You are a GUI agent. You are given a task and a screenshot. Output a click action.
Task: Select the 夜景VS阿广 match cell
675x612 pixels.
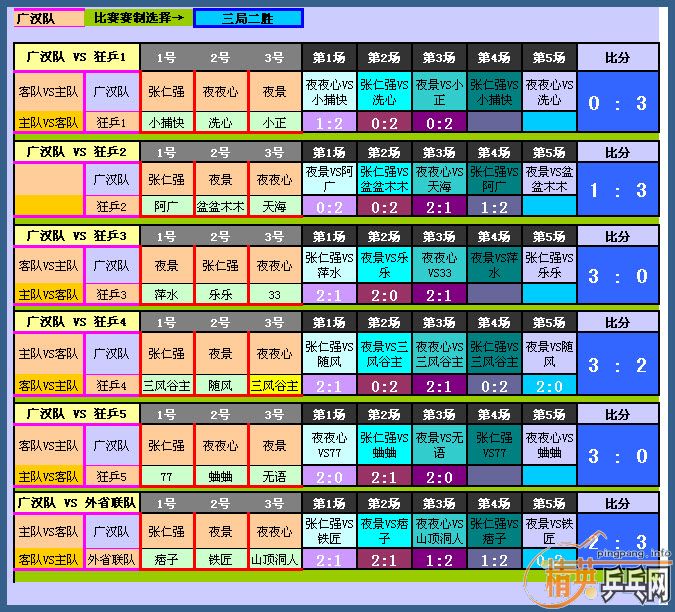[x=329, y=179]
